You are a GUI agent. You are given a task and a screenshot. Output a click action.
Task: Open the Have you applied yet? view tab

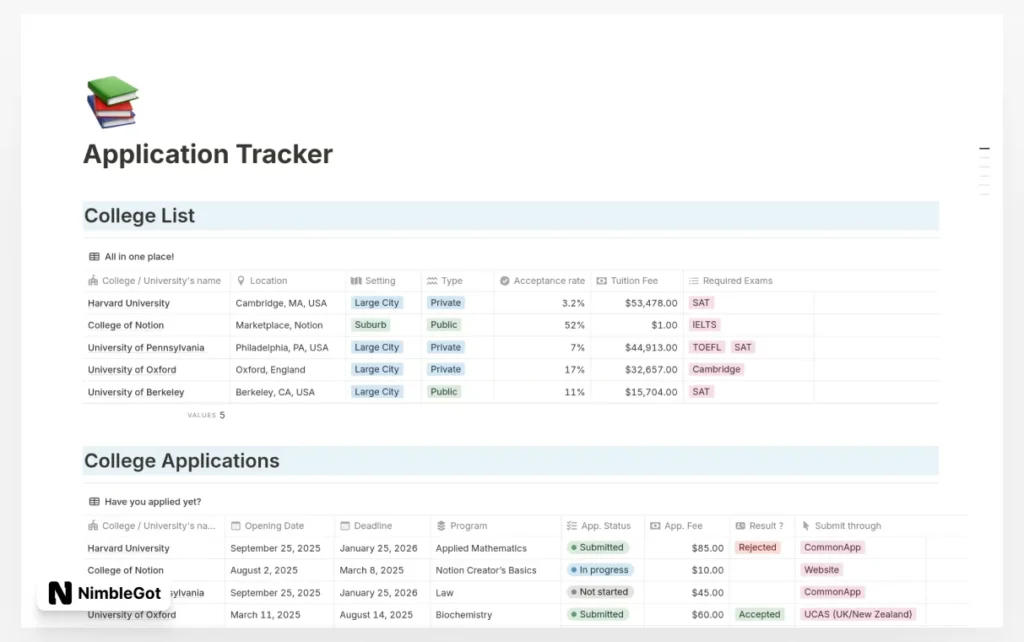coord(145,502)
